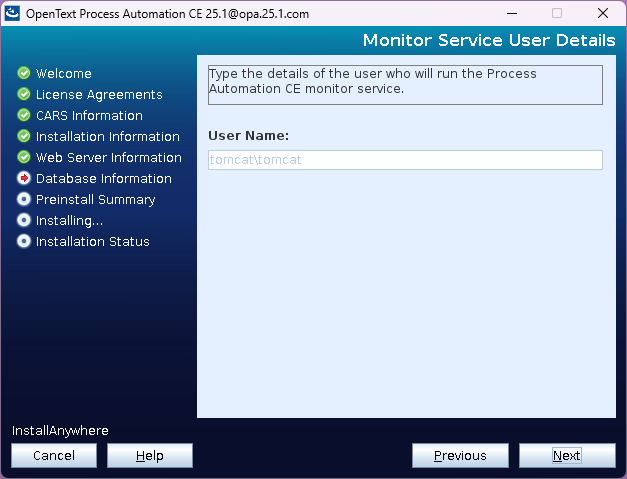Click the User Name: label

click(248, 136)
